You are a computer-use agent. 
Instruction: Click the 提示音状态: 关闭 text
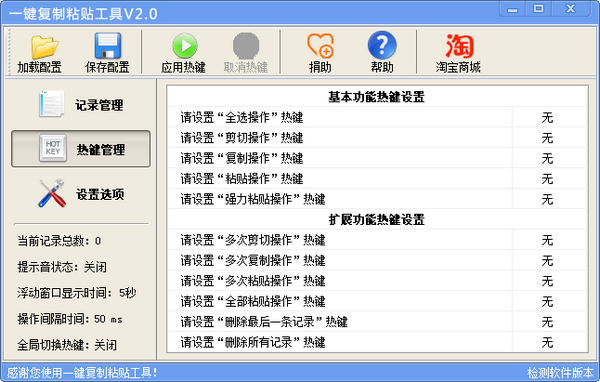pos(62,267)
